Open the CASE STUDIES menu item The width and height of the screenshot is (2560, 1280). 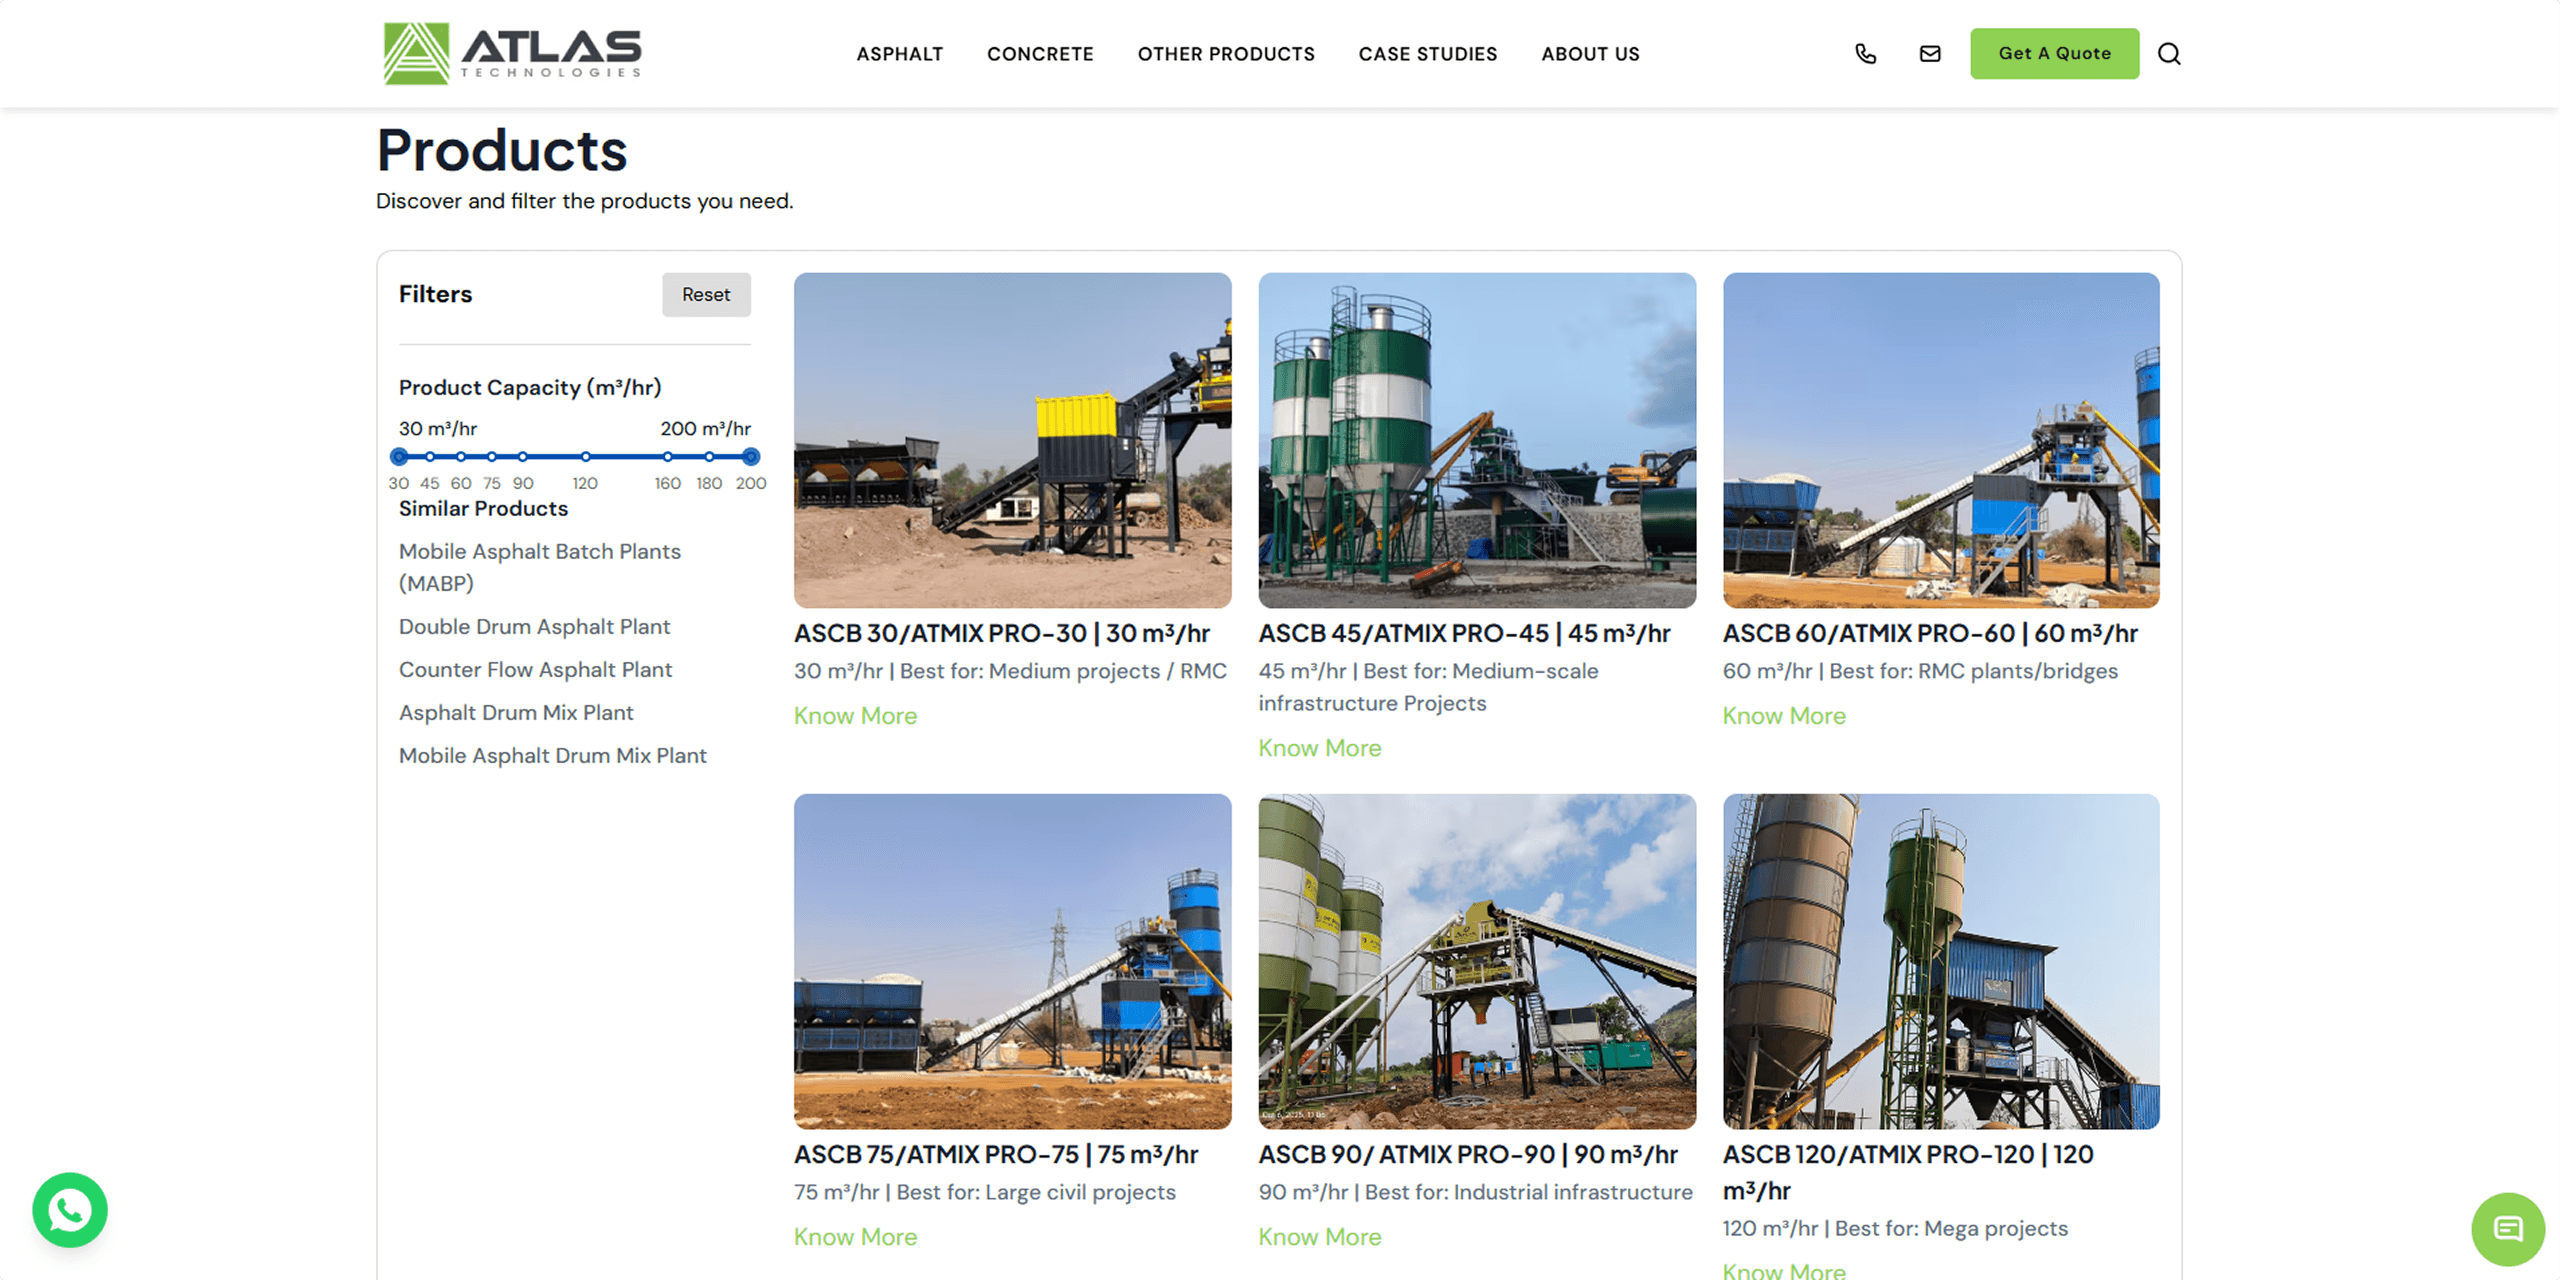click(1428, 54)
